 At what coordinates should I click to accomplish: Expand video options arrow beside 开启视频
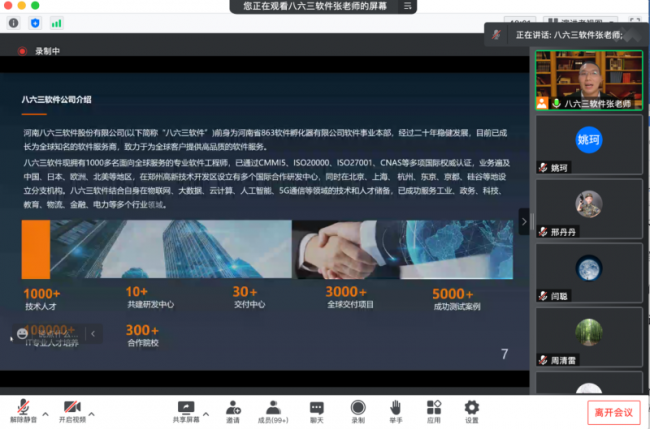point(92,411)
